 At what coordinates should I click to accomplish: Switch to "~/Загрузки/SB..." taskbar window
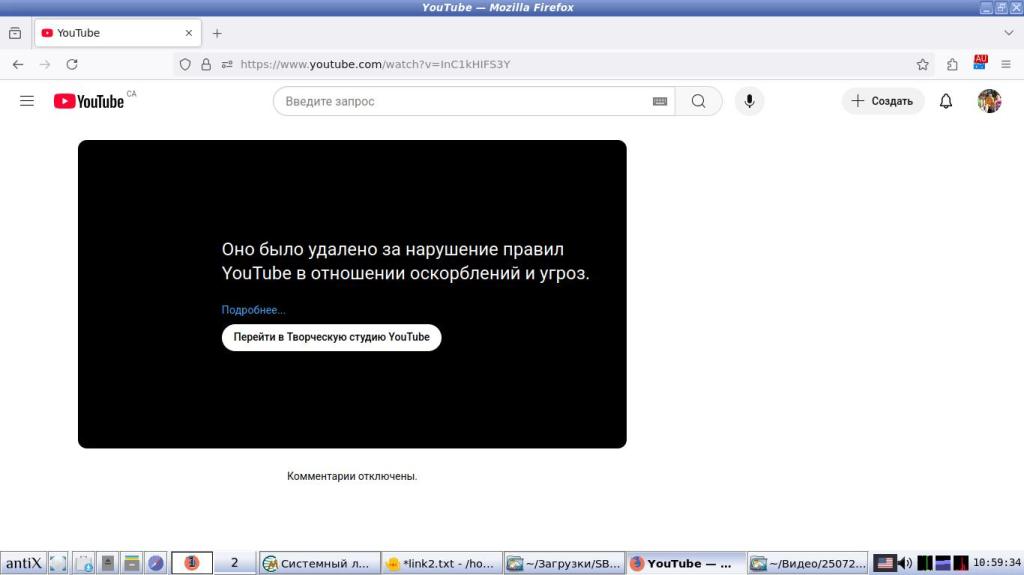[564, 563]
